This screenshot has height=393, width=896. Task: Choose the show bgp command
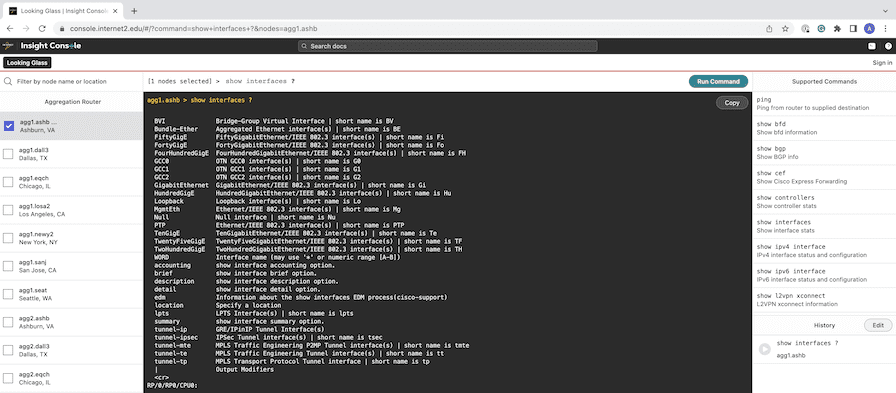point(824,153)
